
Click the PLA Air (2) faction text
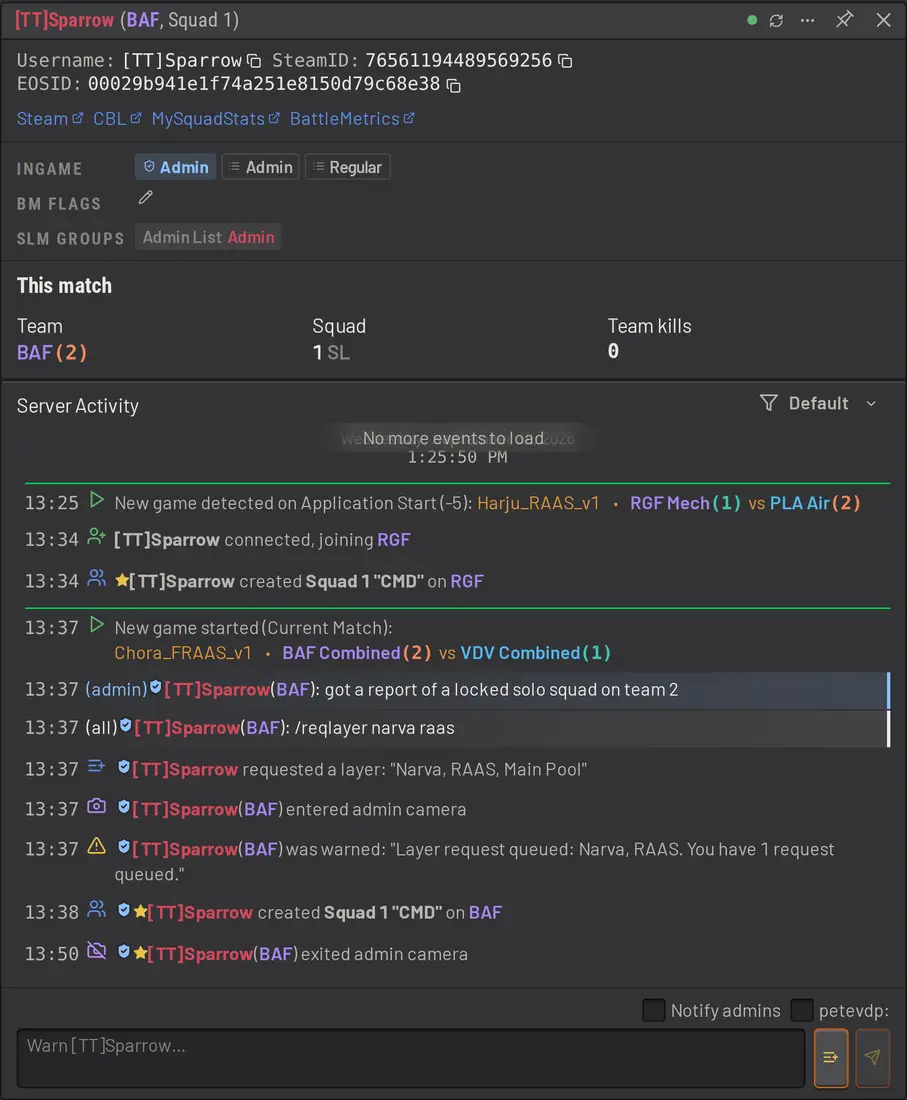[815, 503]
